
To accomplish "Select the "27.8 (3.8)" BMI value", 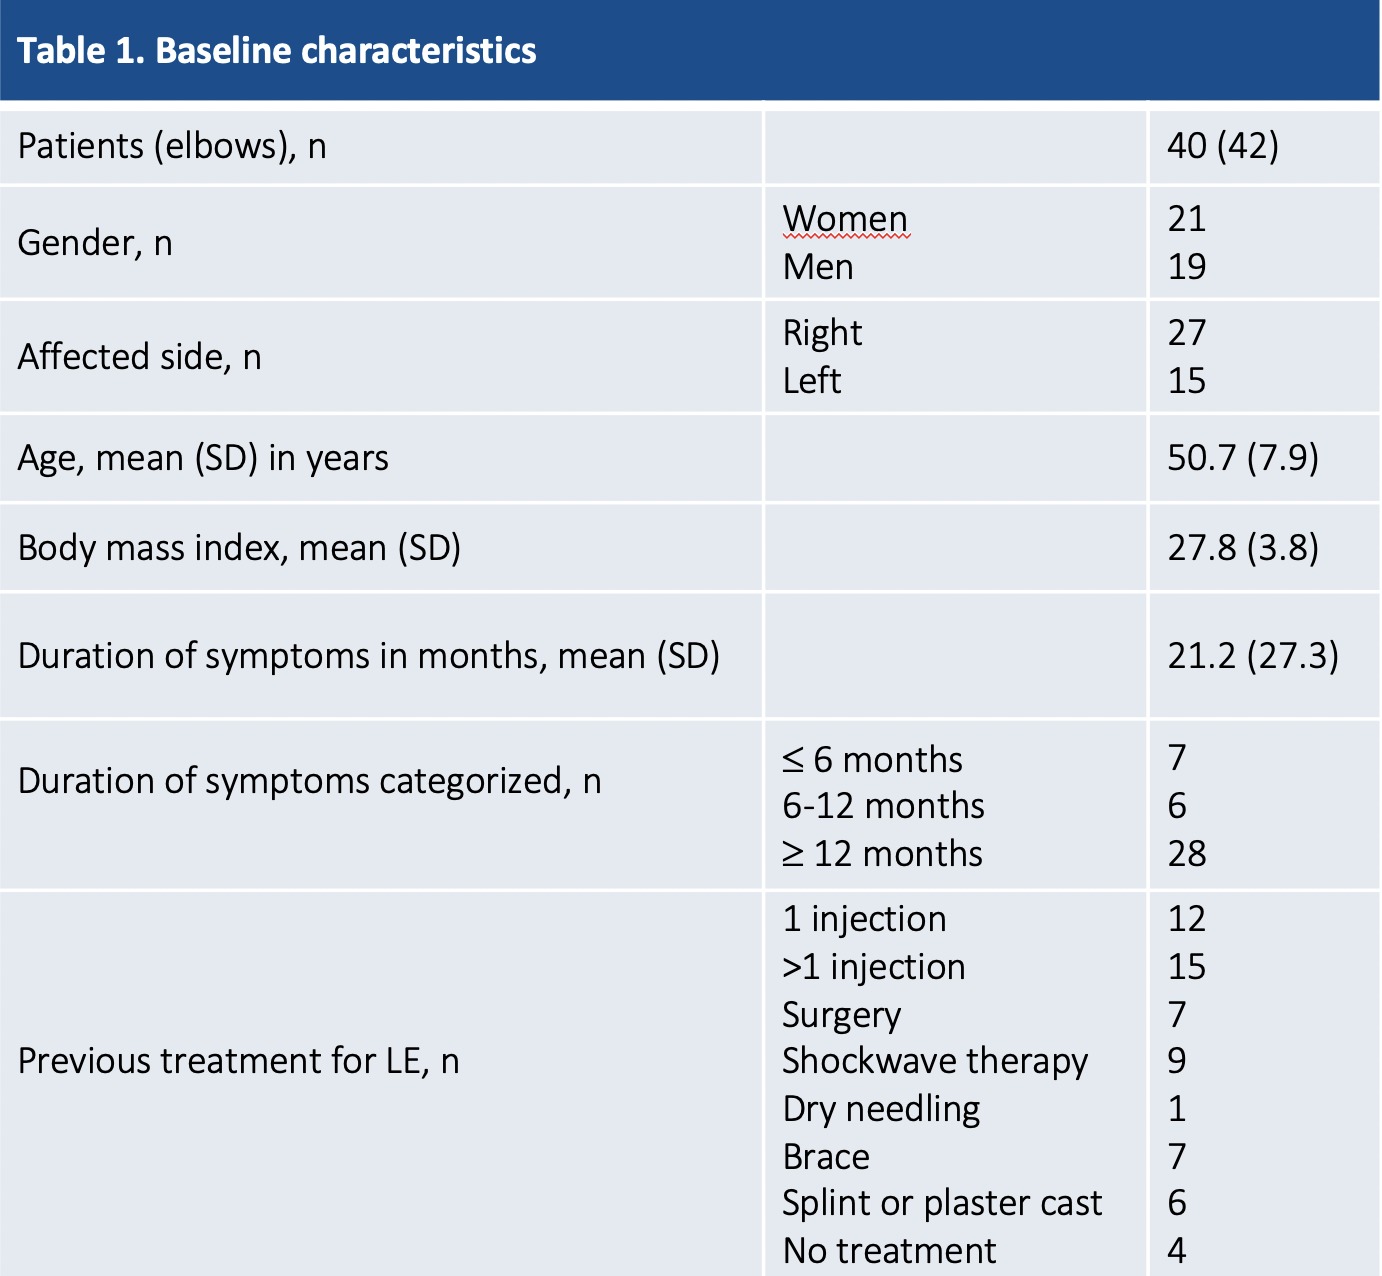I will (x=1242, y=548).
